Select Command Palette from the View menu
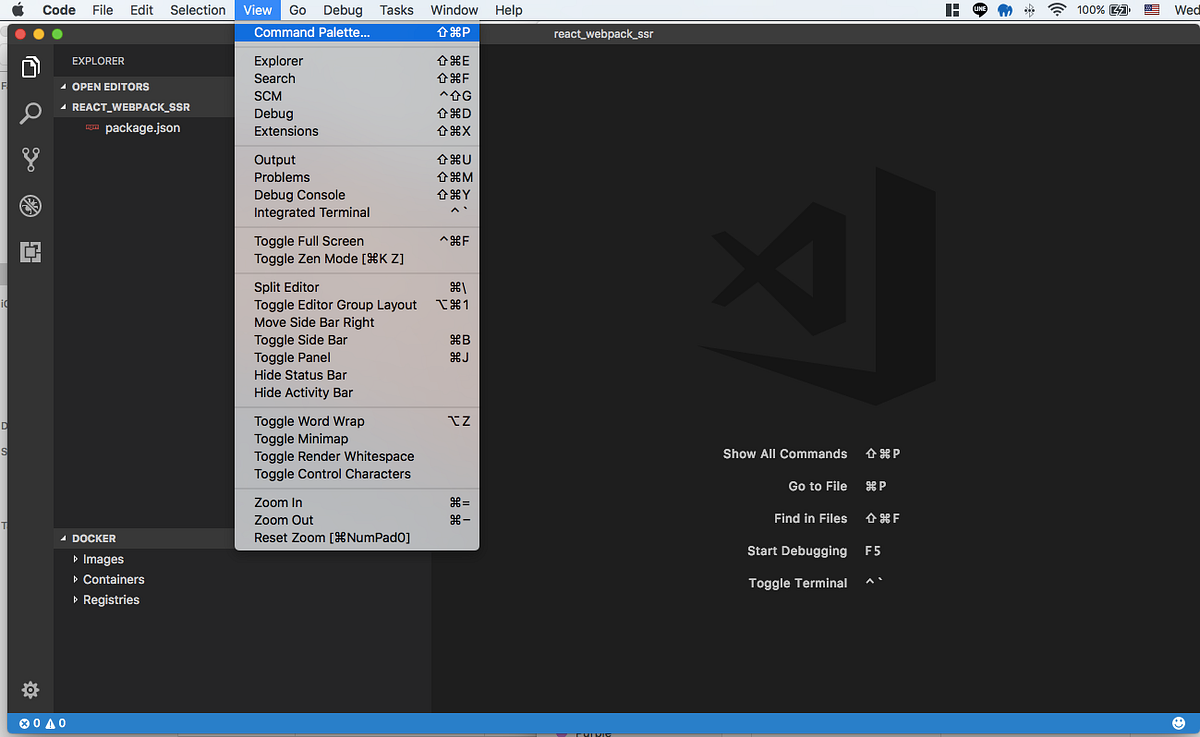Image resolution: width=1200 pixels, height=737 pixels. [x=311, y=32]
